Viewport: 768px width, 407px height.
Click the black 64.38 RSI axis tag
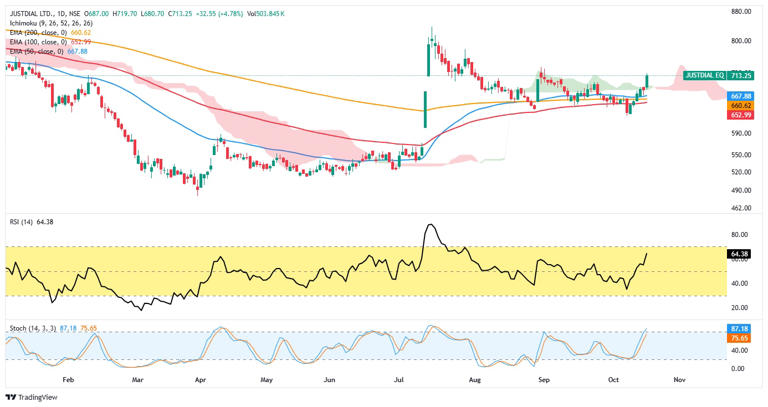(739, 254)
